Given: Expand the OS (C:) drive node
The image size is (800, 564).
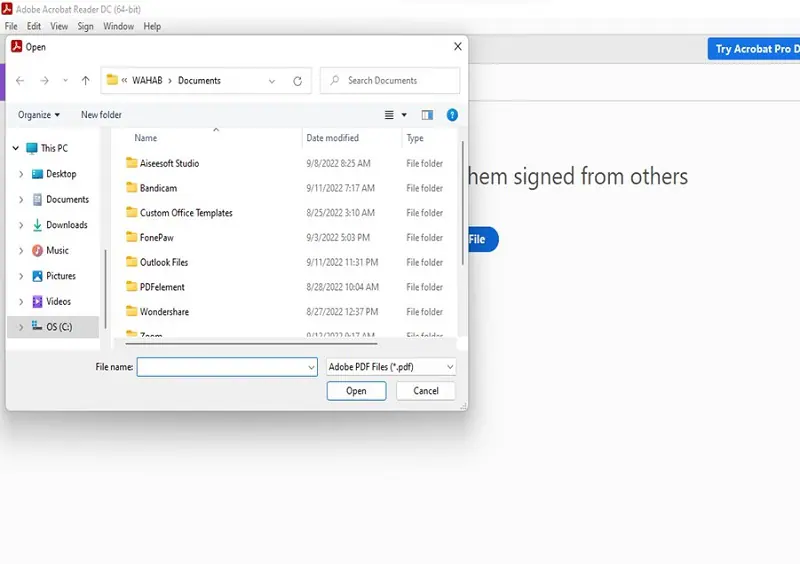Looking at the screenshot, I should tap(21, 327).
